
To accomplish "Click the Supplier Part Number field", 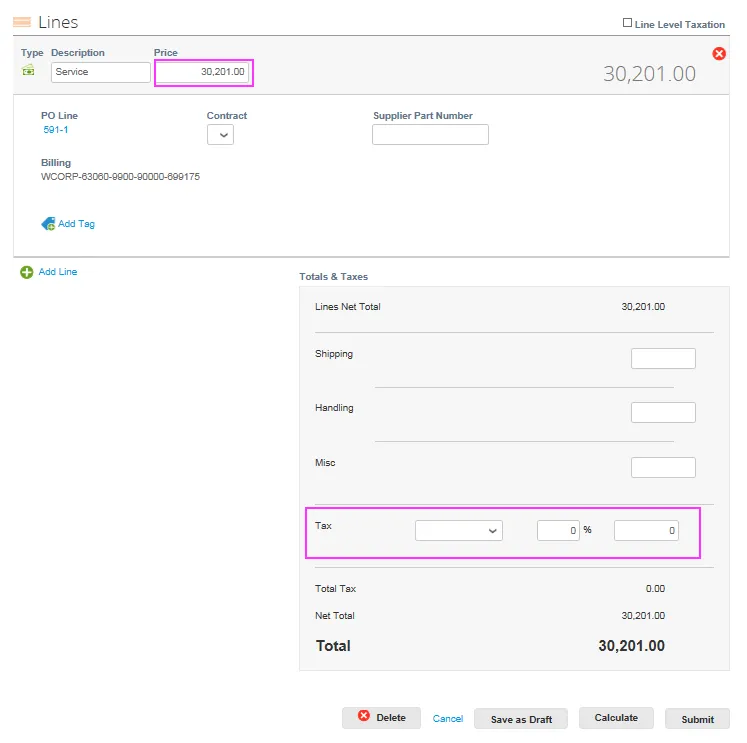I will pos(430,134).
